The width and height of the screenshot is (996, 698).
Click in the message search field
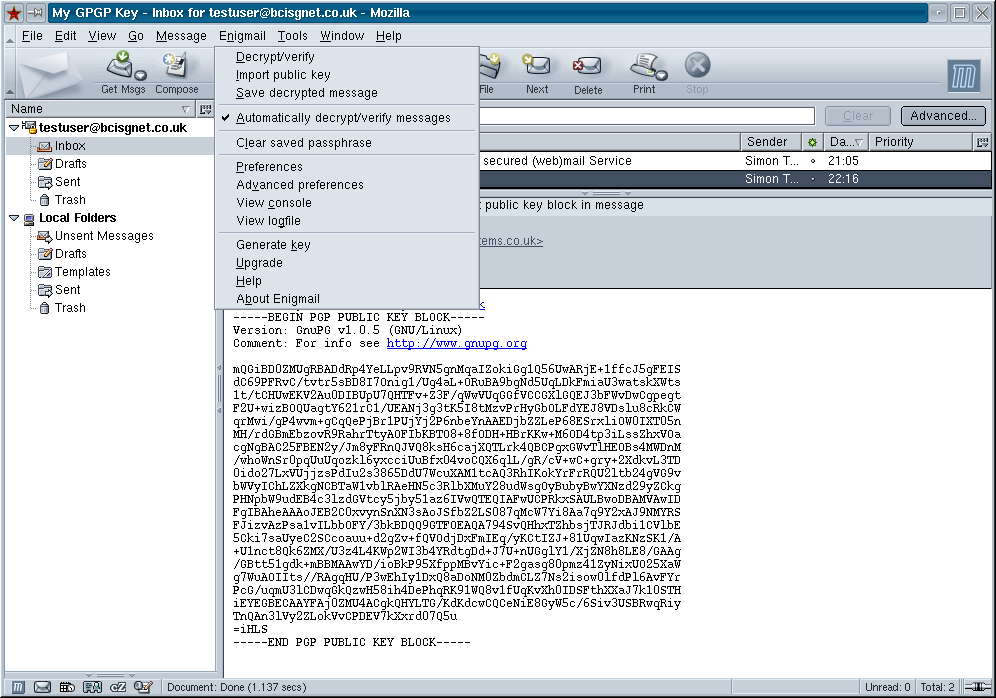click(647, 116)
